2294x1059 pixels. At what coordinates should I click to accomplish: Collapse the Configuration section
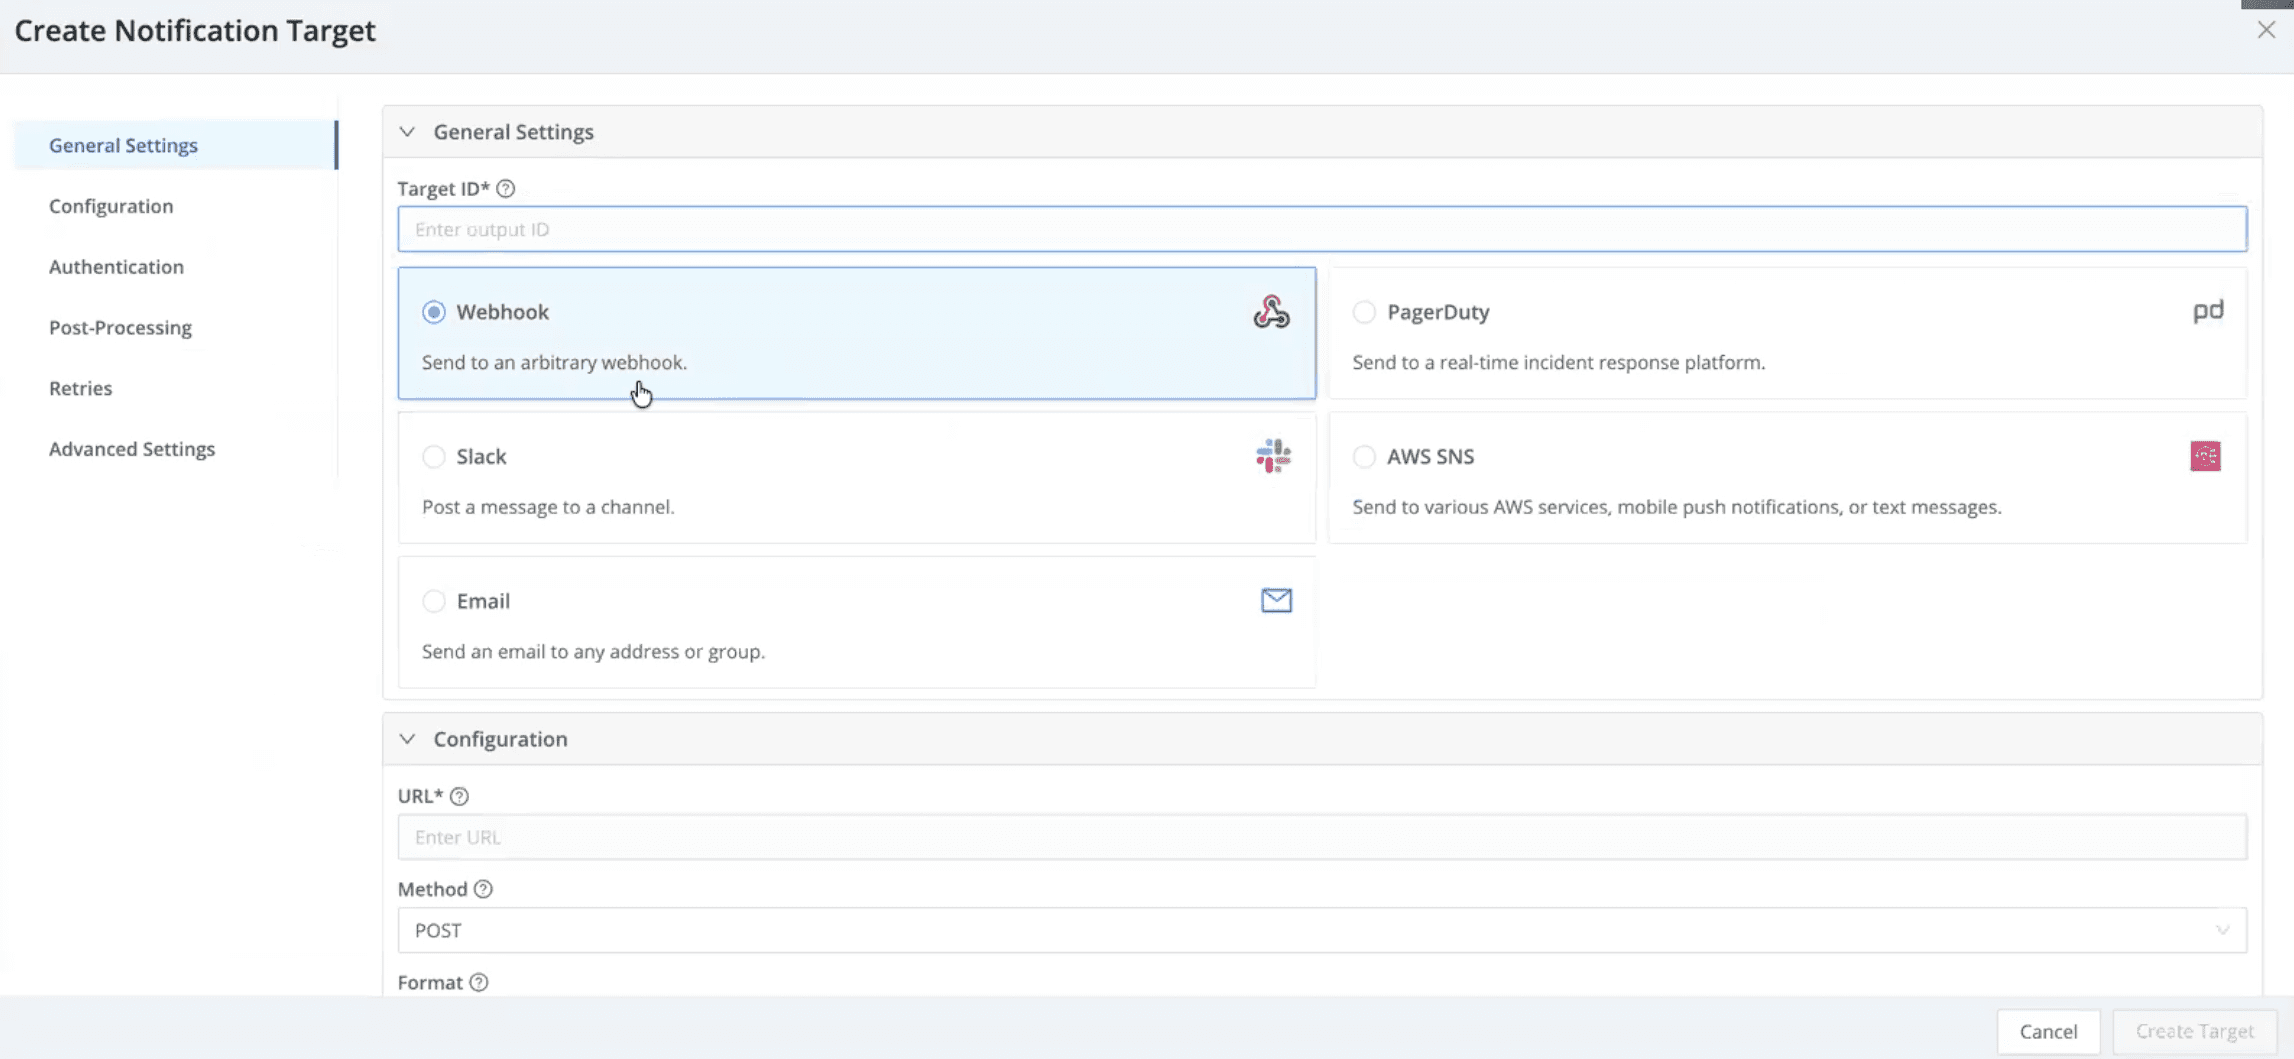(x=407, y=738)
